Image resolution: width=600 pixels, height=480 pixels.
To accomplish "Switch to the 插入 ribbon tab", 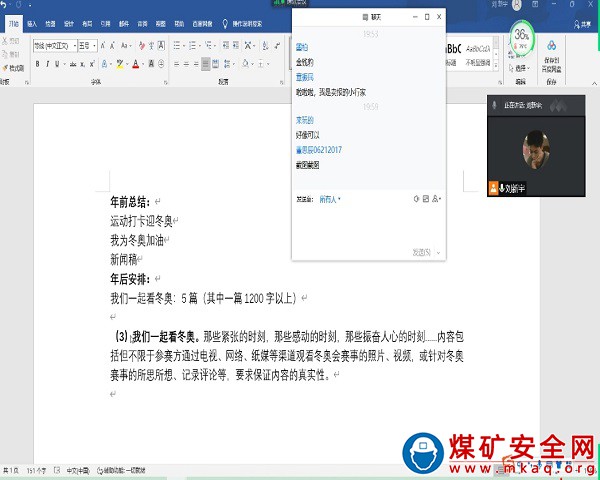I will pyautogui.click(x=32, y=24).
